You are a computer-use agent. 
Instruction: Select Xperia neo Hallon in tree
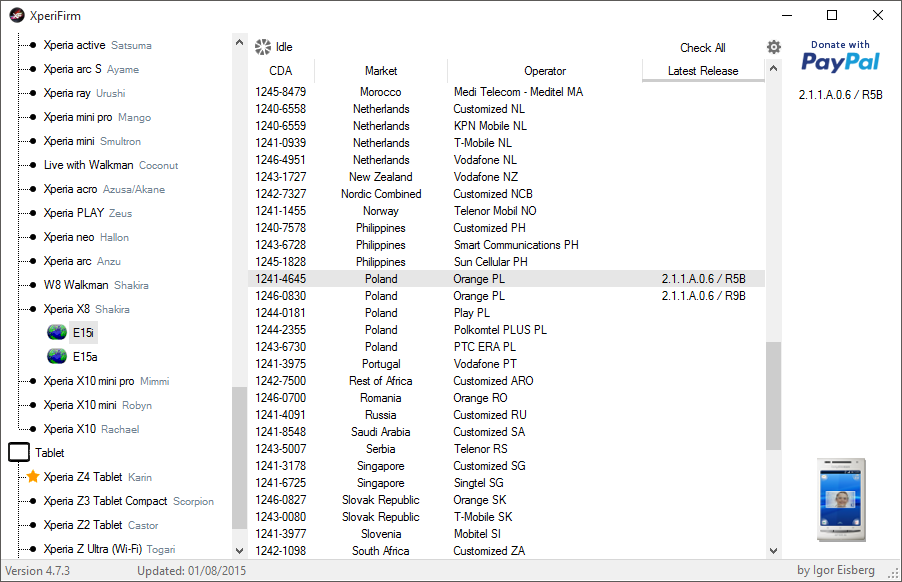tap(86, 237)
